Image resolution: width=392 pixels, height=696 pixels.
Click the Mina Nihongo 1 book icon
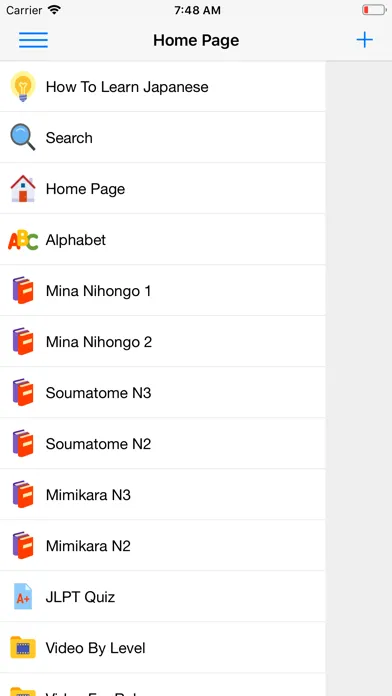click(x=23, y=291)
